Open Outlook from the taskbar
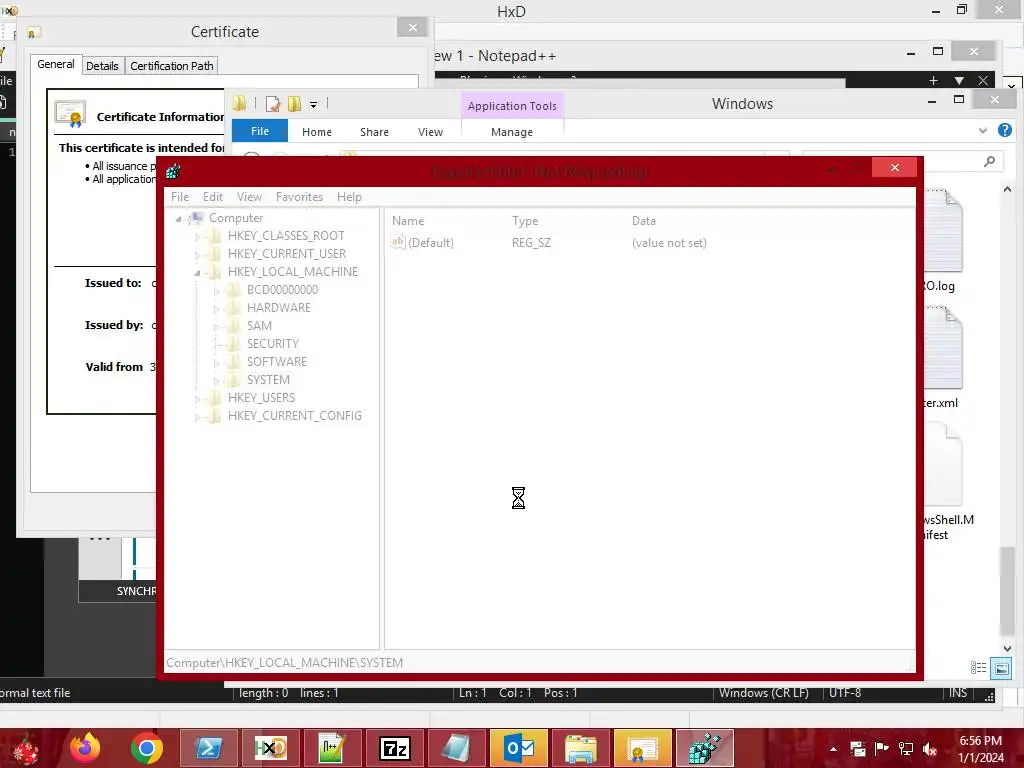This screenshot has width=1024, height=768. click(x=519, y=748)
